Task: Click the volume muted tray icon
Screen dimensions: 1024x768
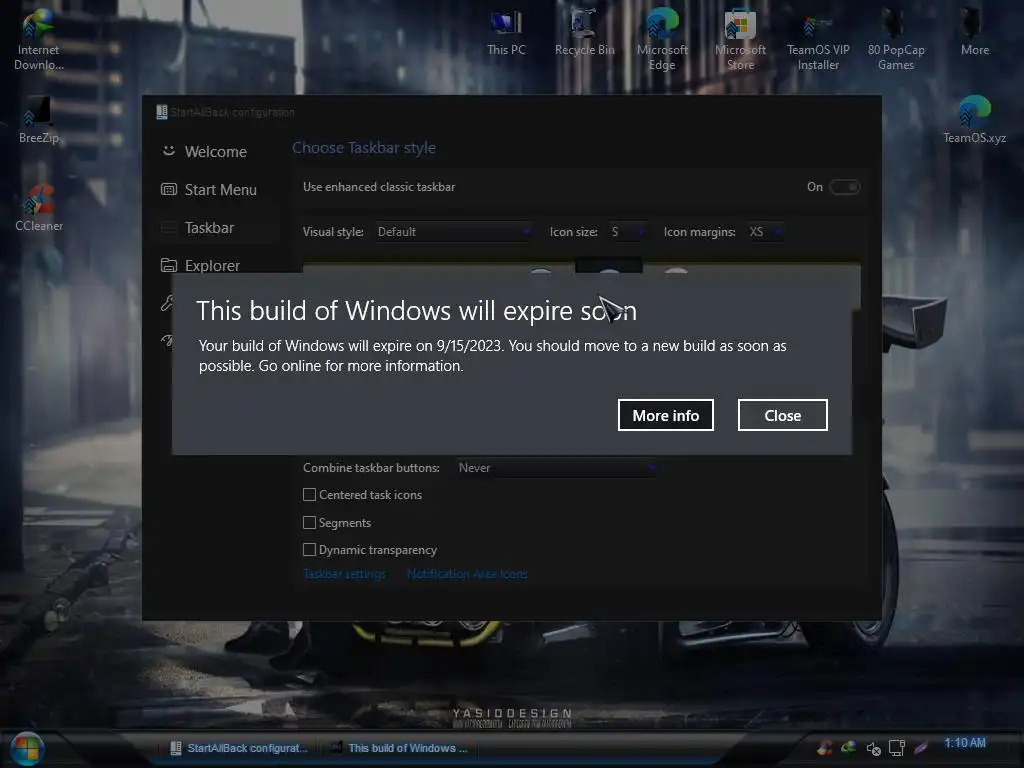Action: (873, 748)
